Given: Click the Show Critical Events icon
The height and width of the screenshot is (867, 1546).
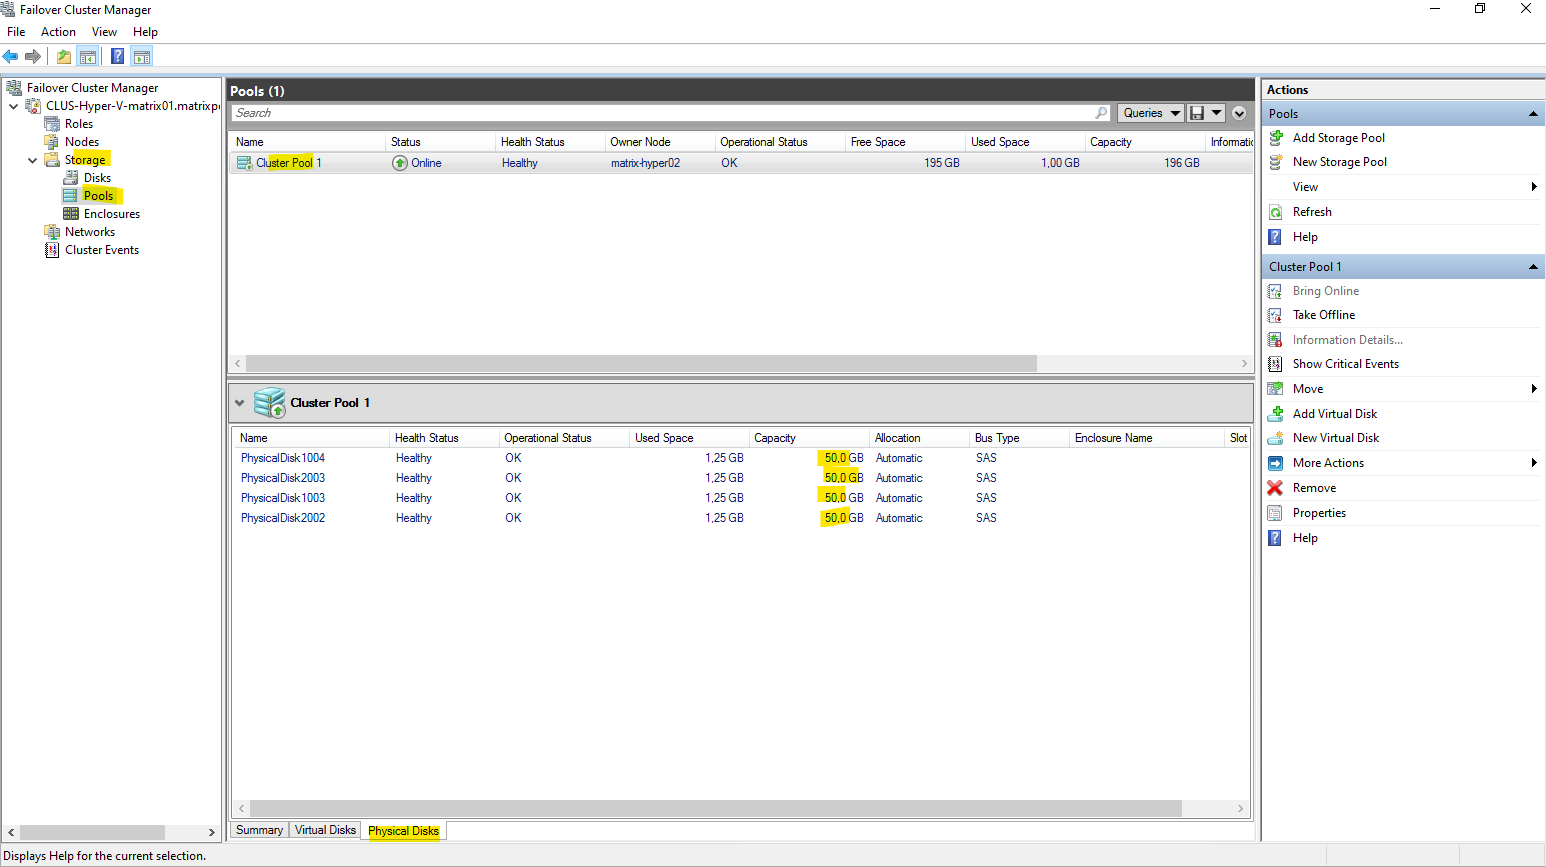Looking at the screenshot, I should (x=1276, y=364).
